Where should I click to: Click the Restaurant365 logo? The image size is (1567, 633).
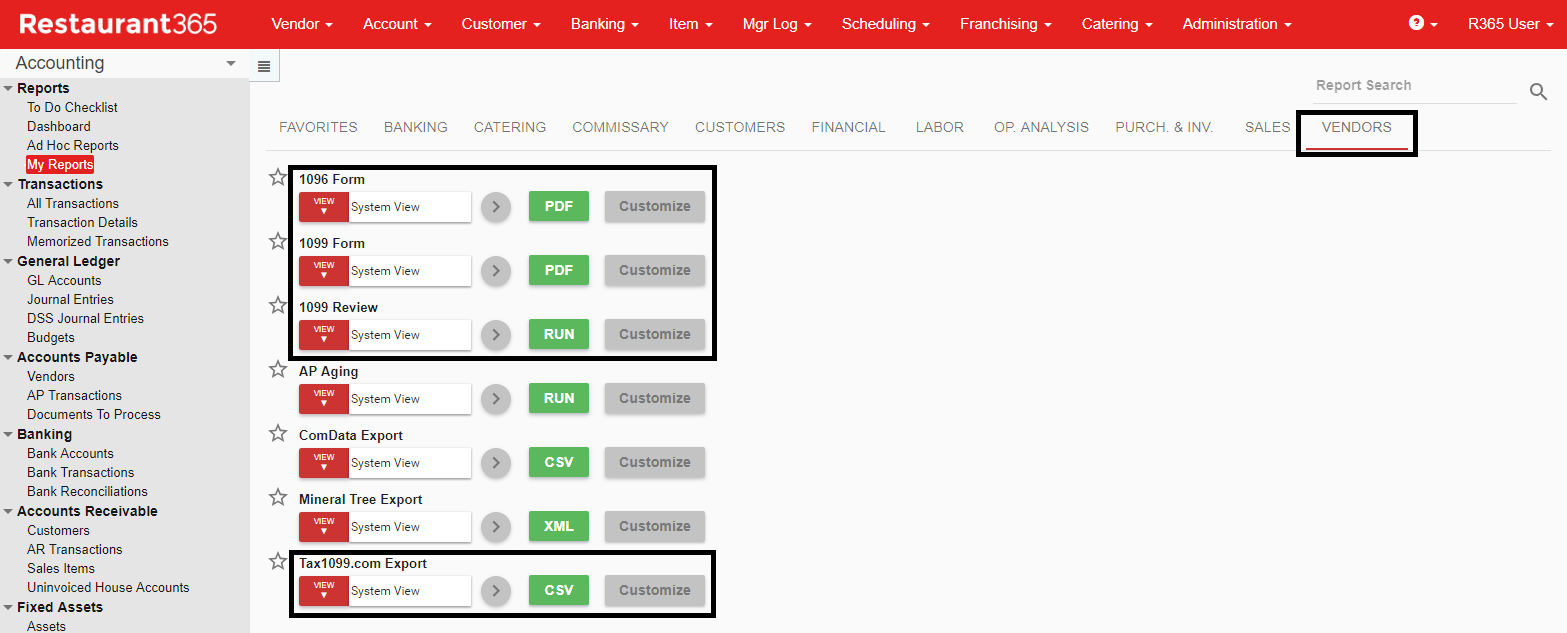pos(118,24)
